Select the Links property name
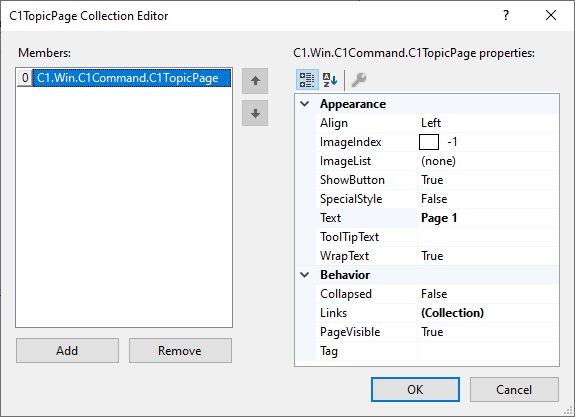Image resolution: width=575 pixels, height=417 pixels. pos(333,313)
